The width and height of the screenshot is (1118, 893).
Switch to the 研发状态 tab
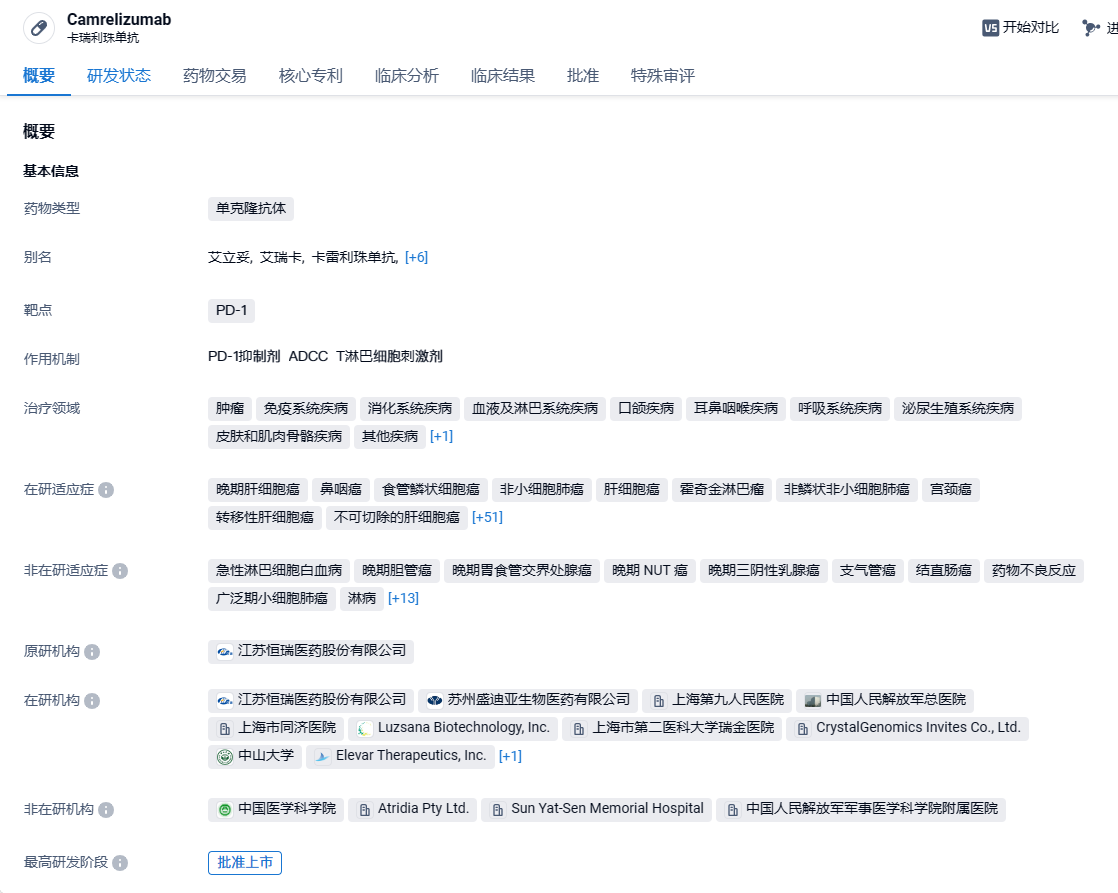[x=119, y=76]
